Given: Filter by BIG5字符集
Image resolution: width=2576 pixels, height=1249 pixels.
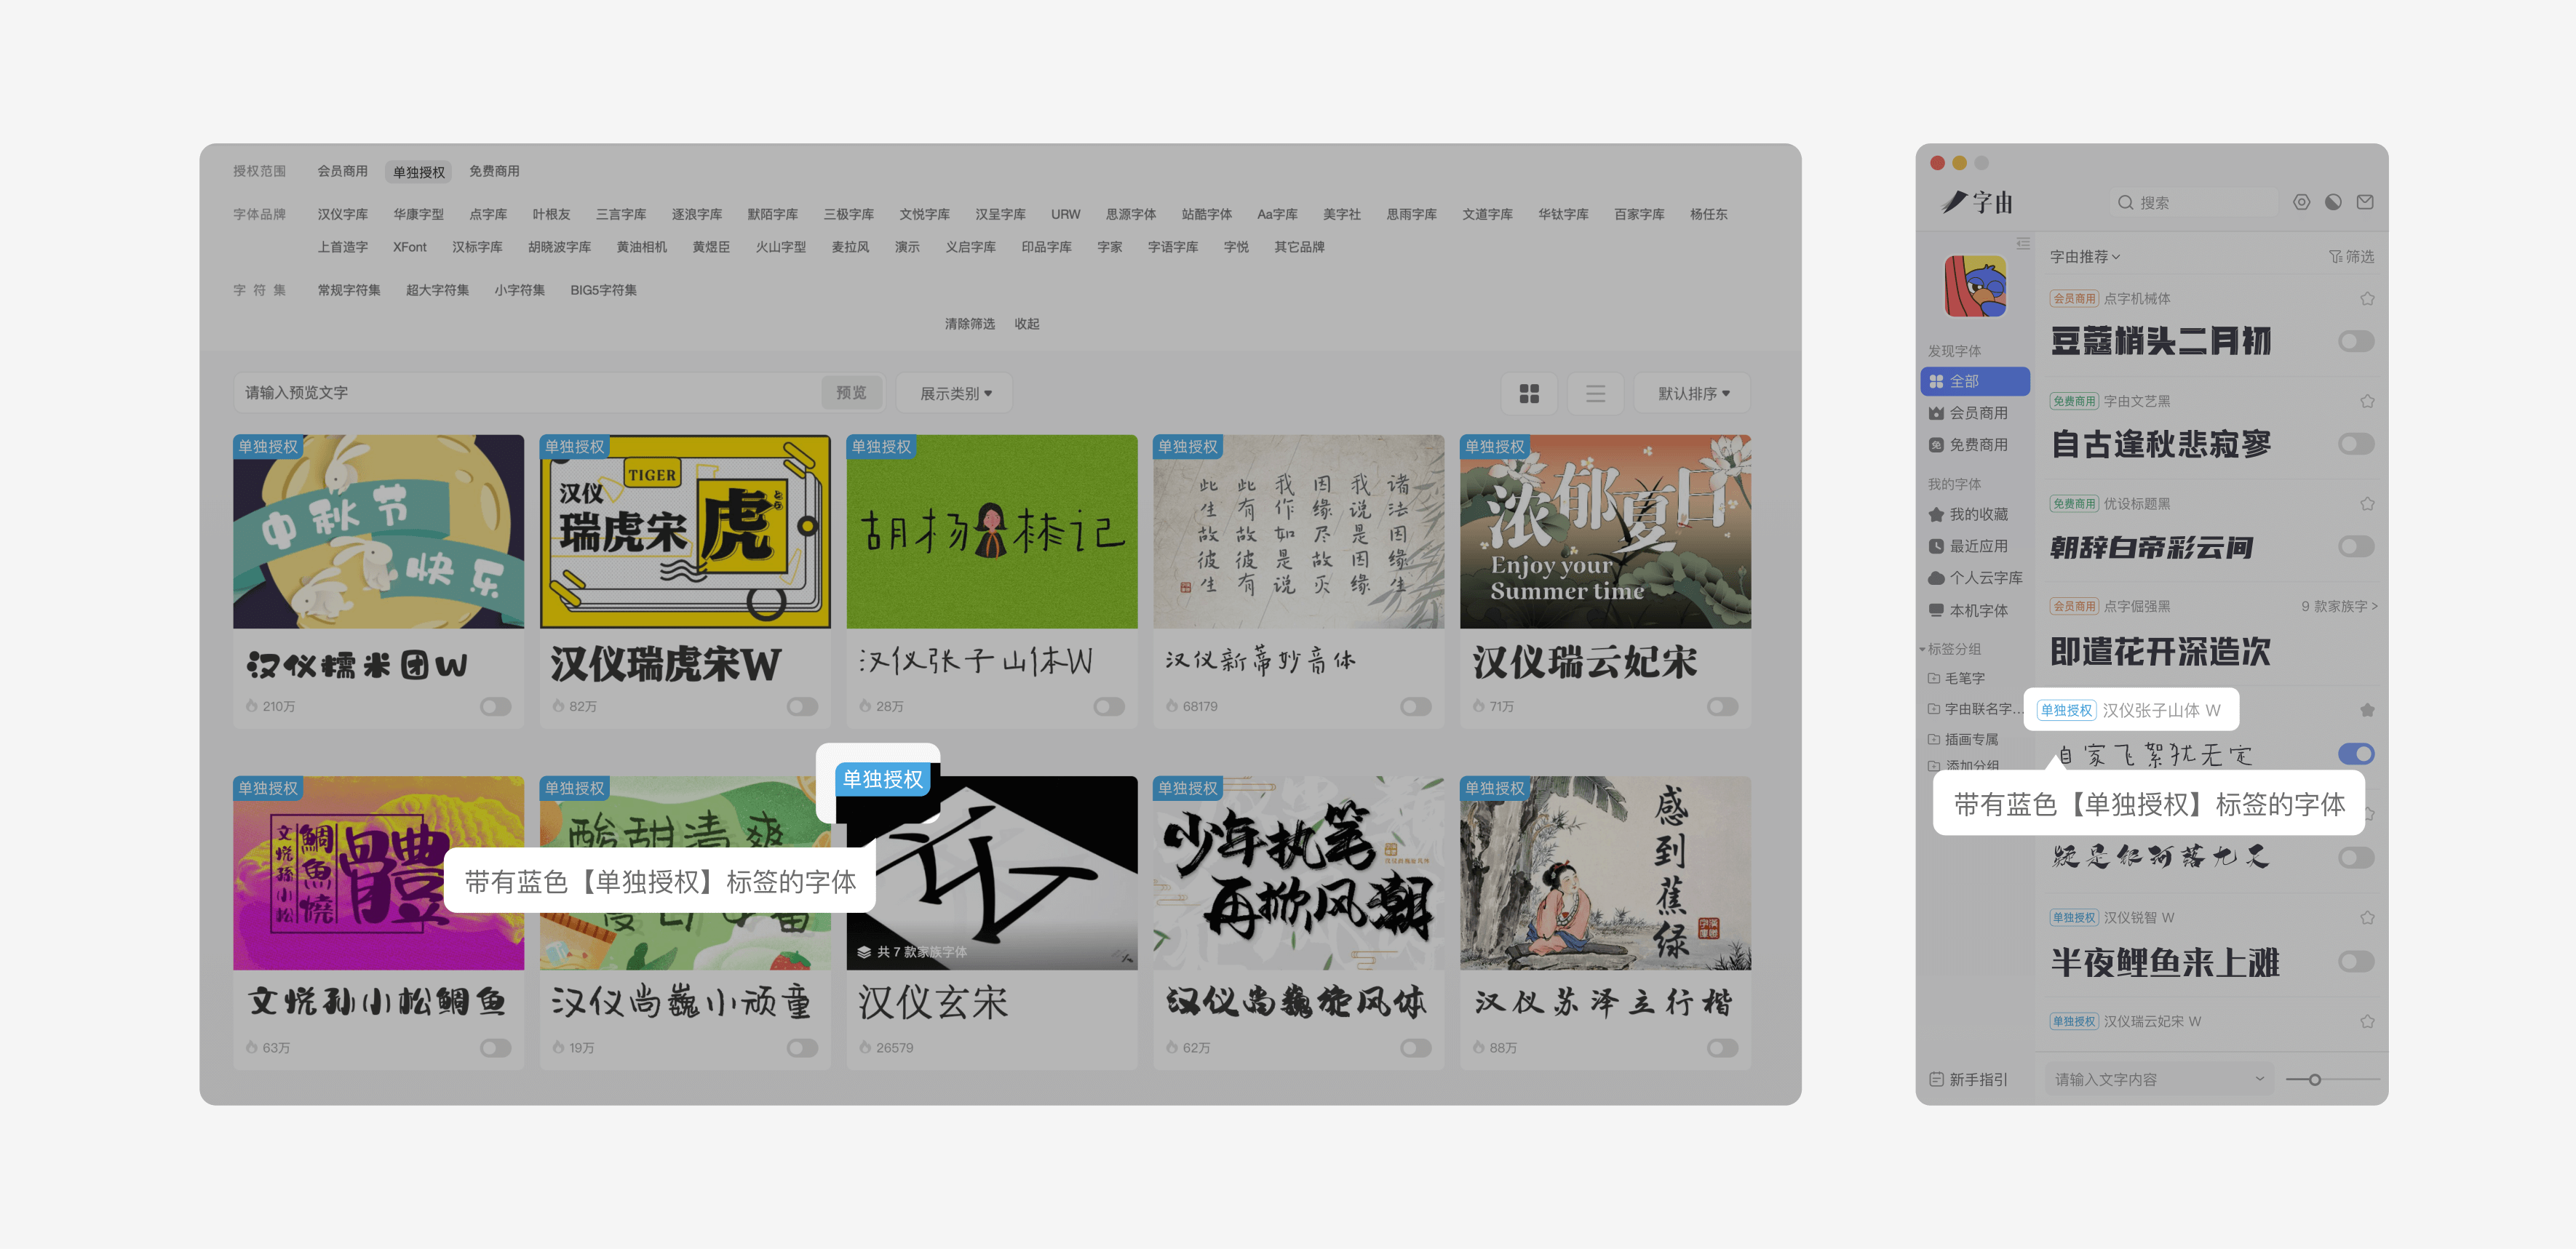Looking at the screenshot, I should coord(603,290).
